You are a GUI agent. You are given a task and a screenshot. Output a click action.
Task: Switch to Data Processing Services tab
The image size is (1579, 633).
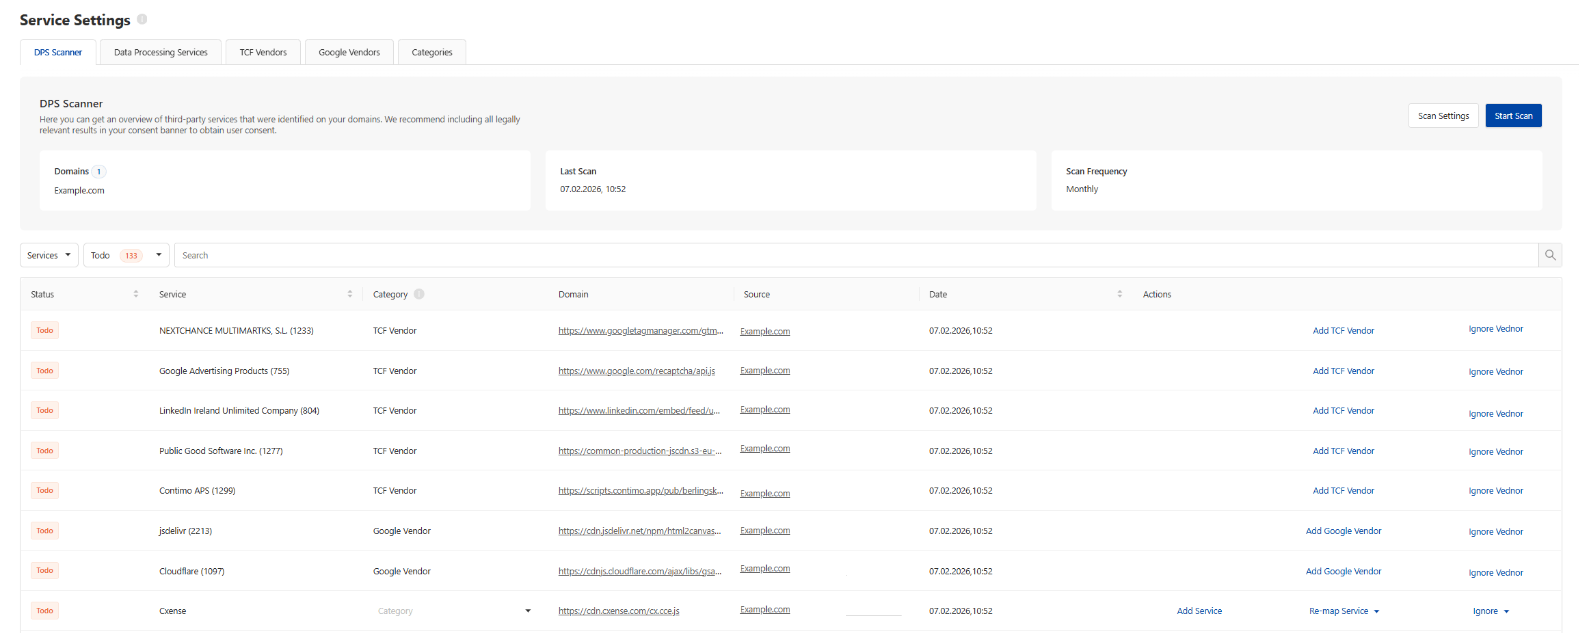(x=161, y=52)
